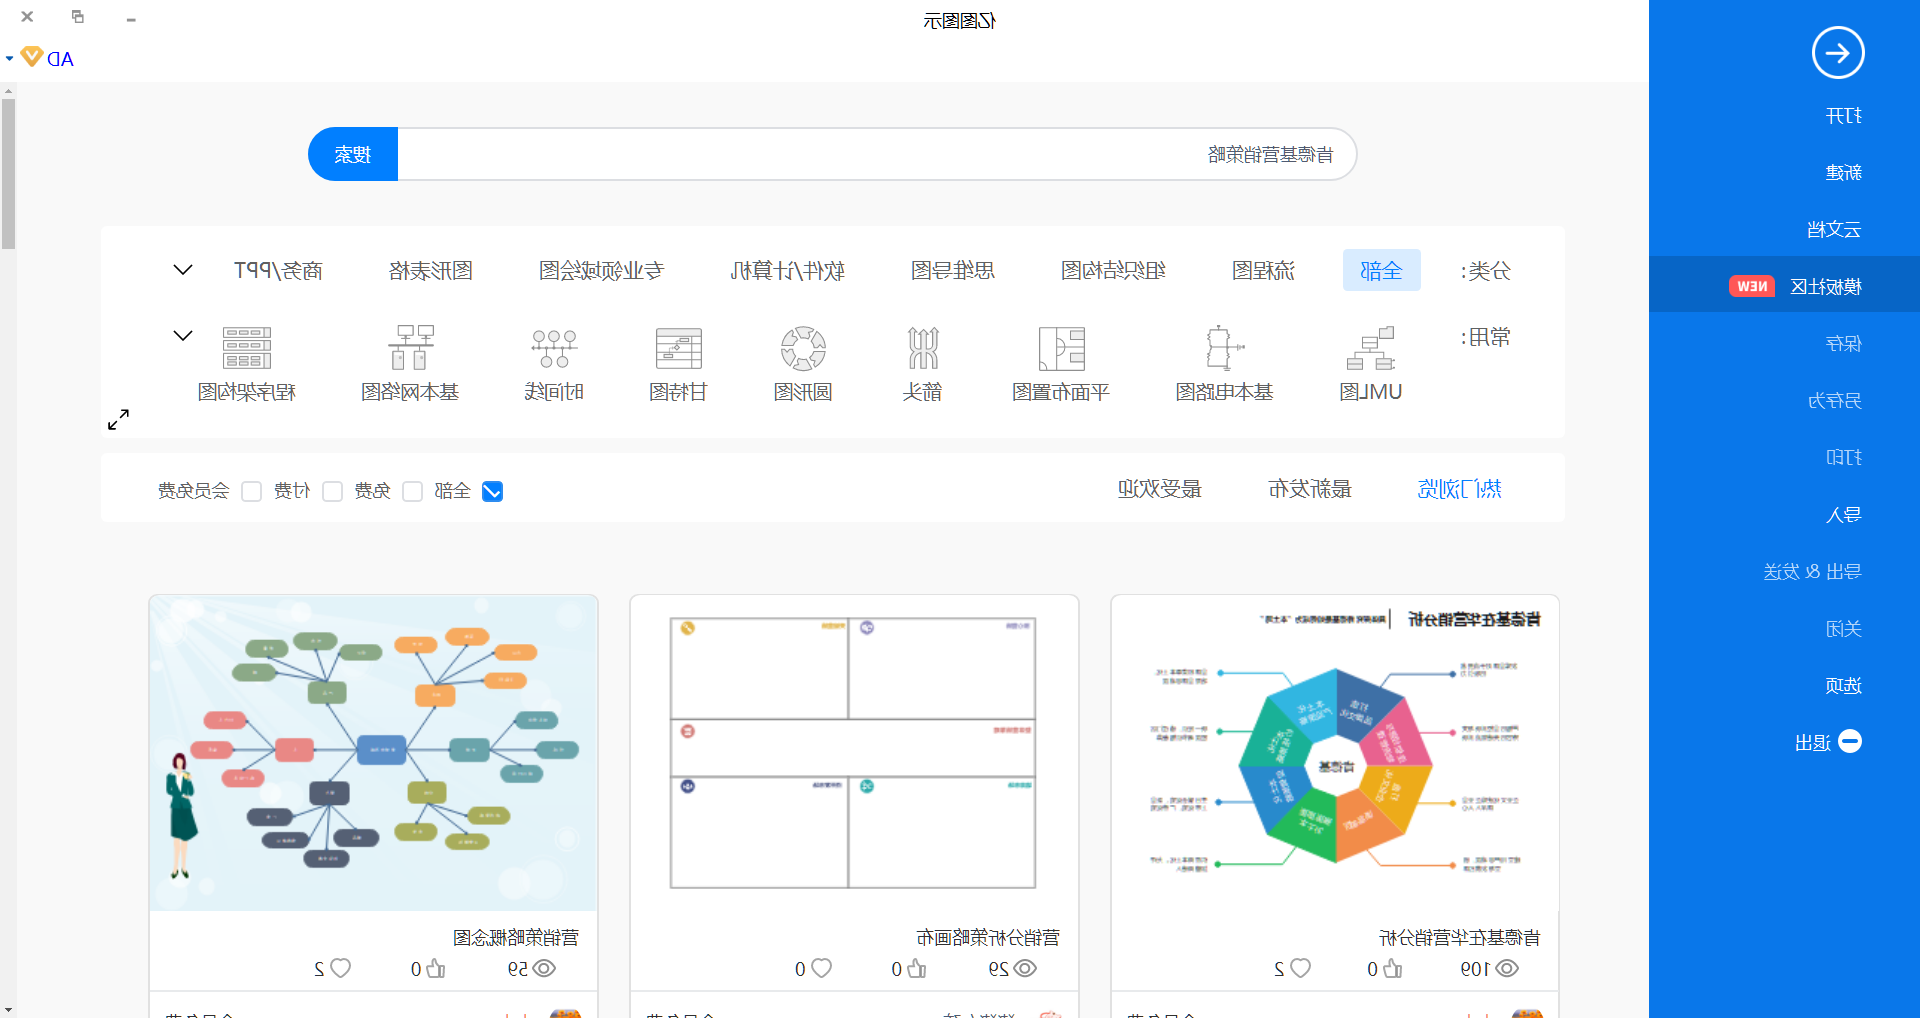Open the 营销策略概念图 title link
Viewport: 1920px width, 1018px height.
(x=516, y=938)
